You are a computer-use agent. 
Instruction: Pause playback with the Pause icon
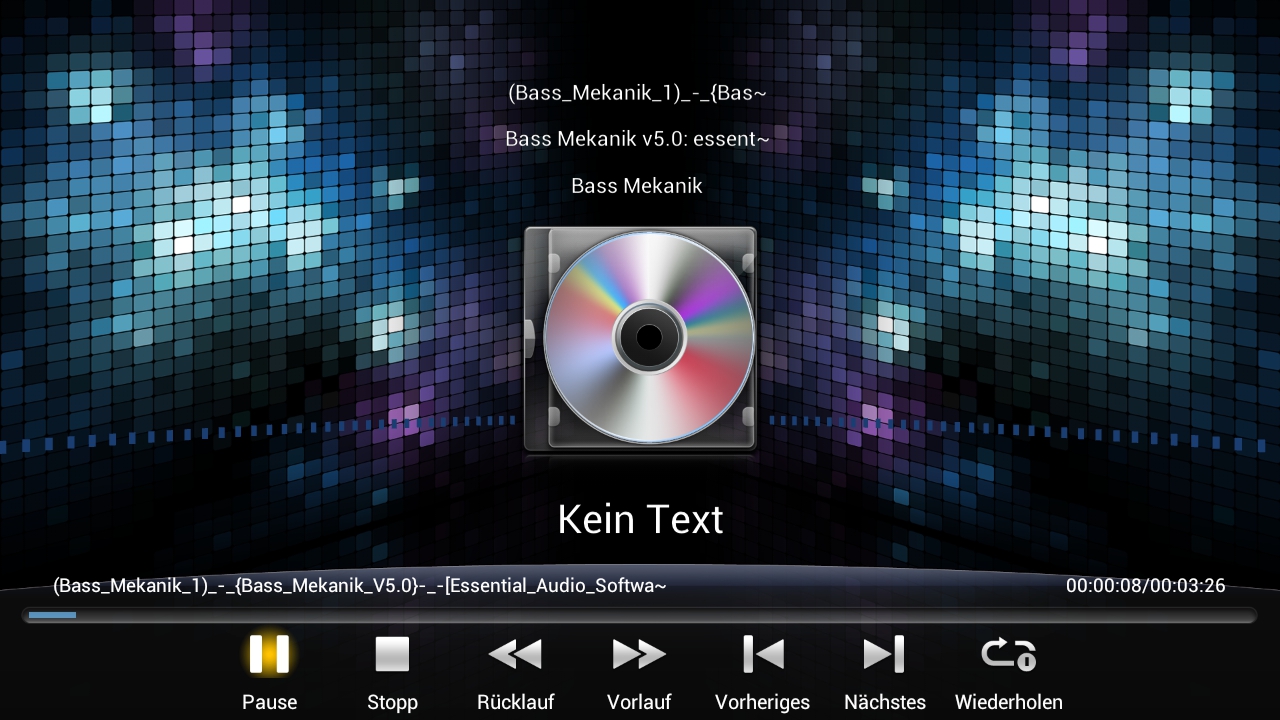tap(269, 654)
